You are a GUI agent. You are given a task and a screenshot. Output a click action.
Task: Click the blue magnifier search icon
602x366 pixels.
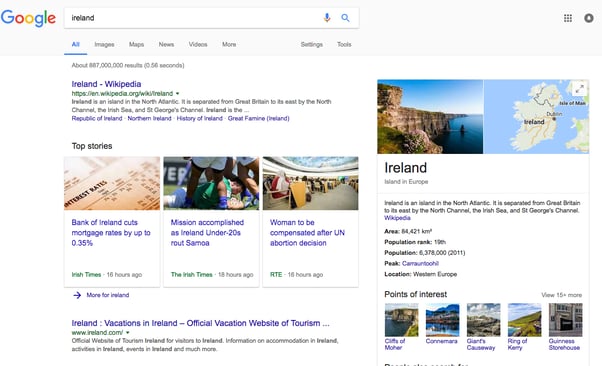pyautogui.click(x=345, y=18)
